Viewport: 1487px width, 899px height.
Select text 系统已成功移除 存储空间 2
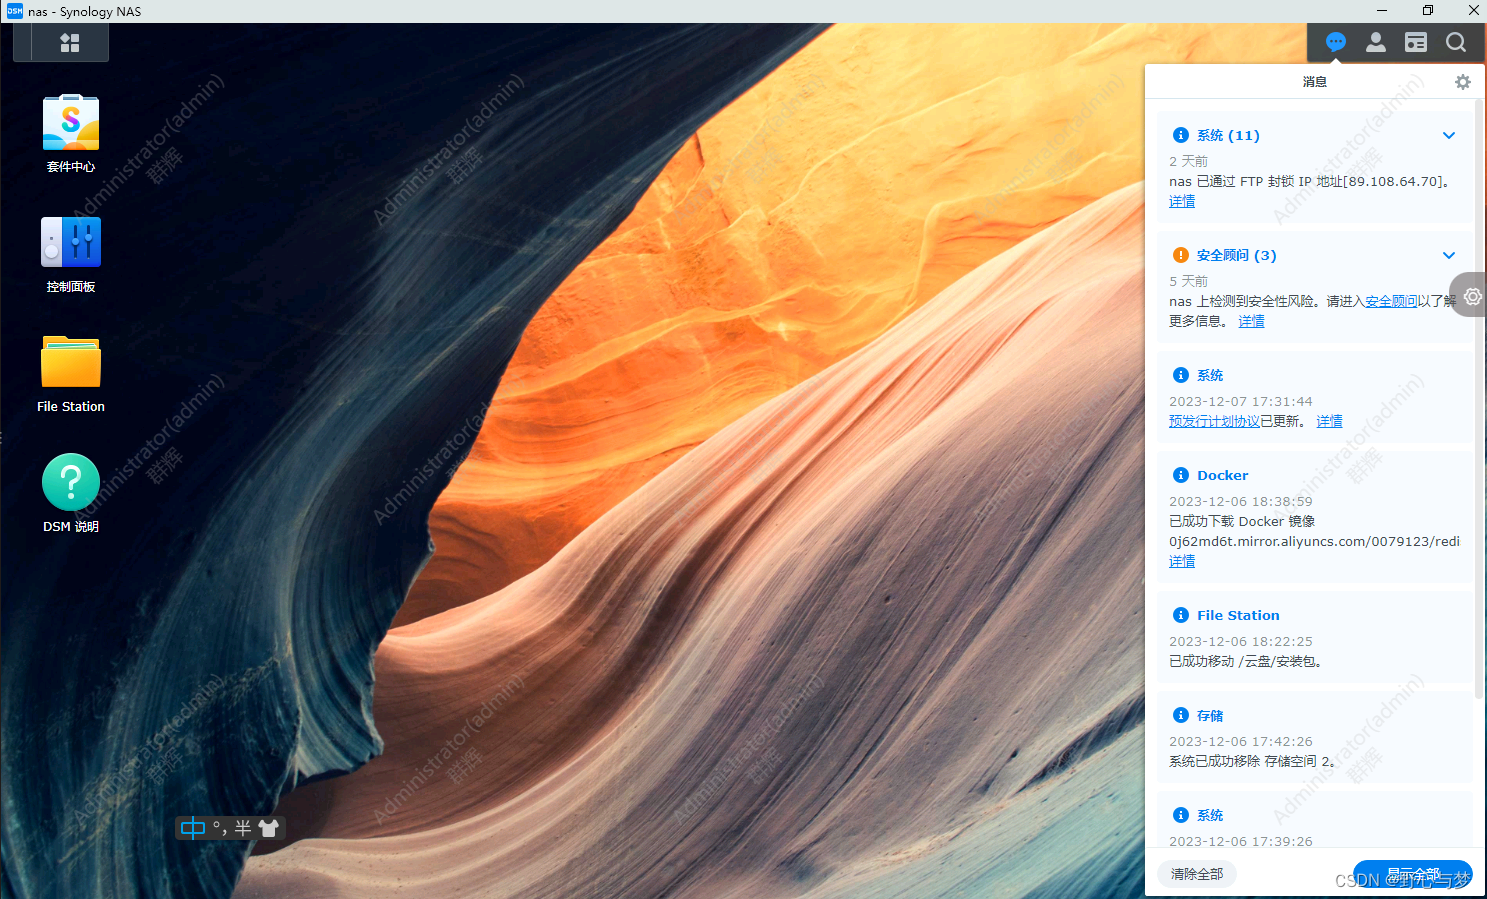(x=1252, y=761)
